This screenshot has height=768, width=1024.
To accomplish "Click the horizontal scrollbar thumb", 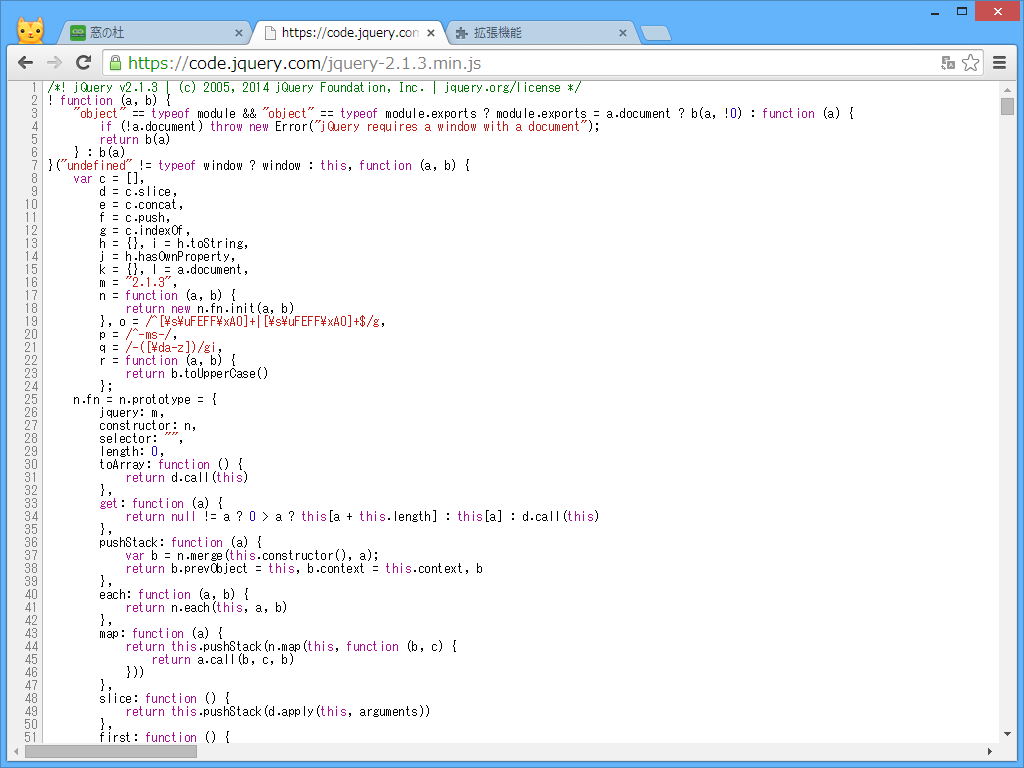I will [x=111, y=752].
